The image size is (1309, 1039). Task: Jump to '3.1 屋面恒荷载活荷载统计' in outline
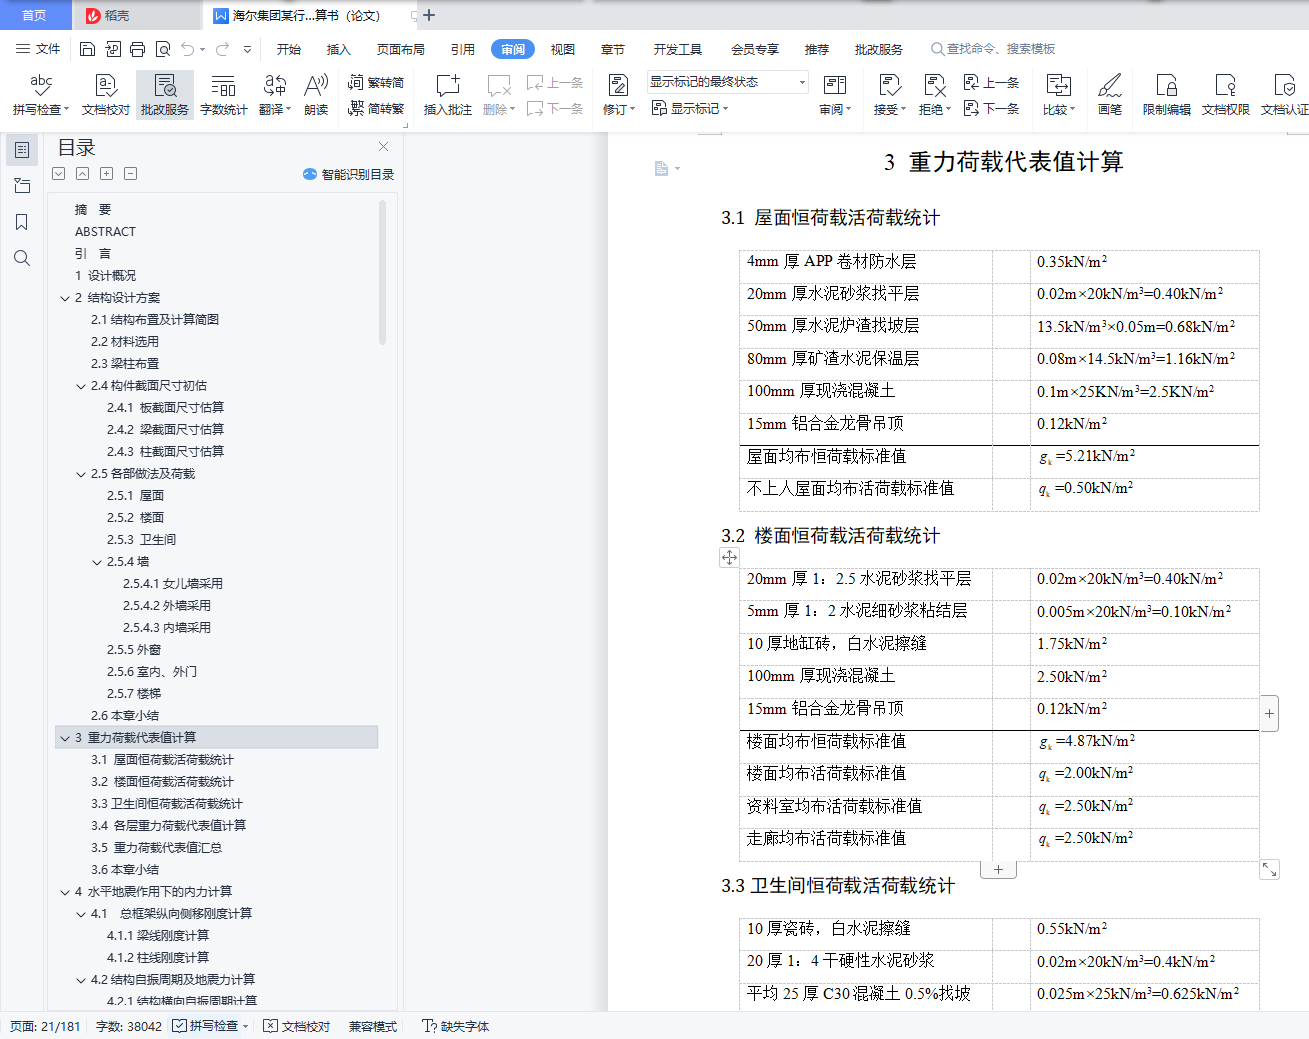(162, 760)
